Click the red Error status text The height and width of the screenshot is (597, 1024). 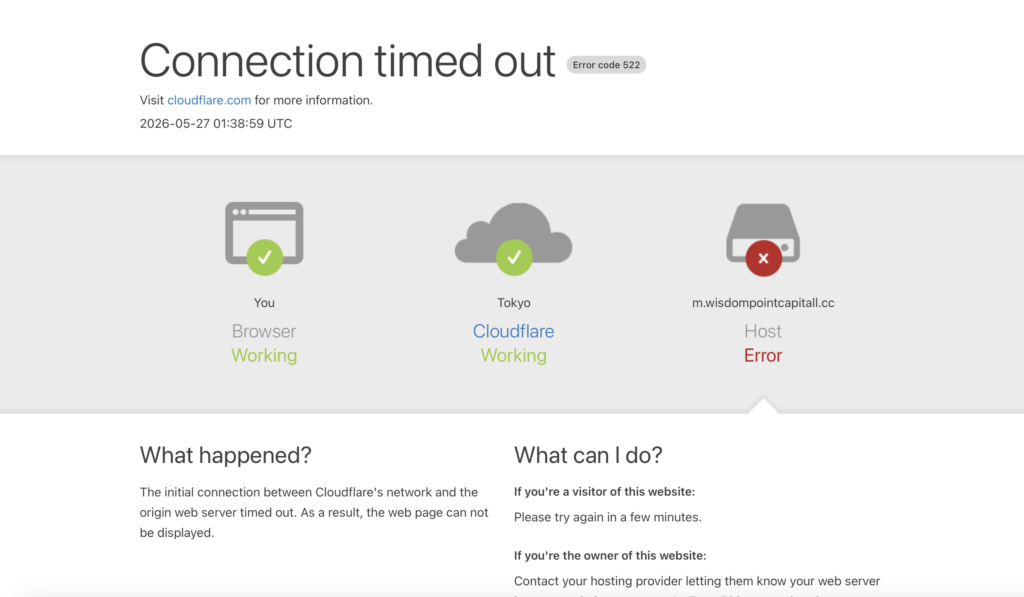click(x=763, y=355)
